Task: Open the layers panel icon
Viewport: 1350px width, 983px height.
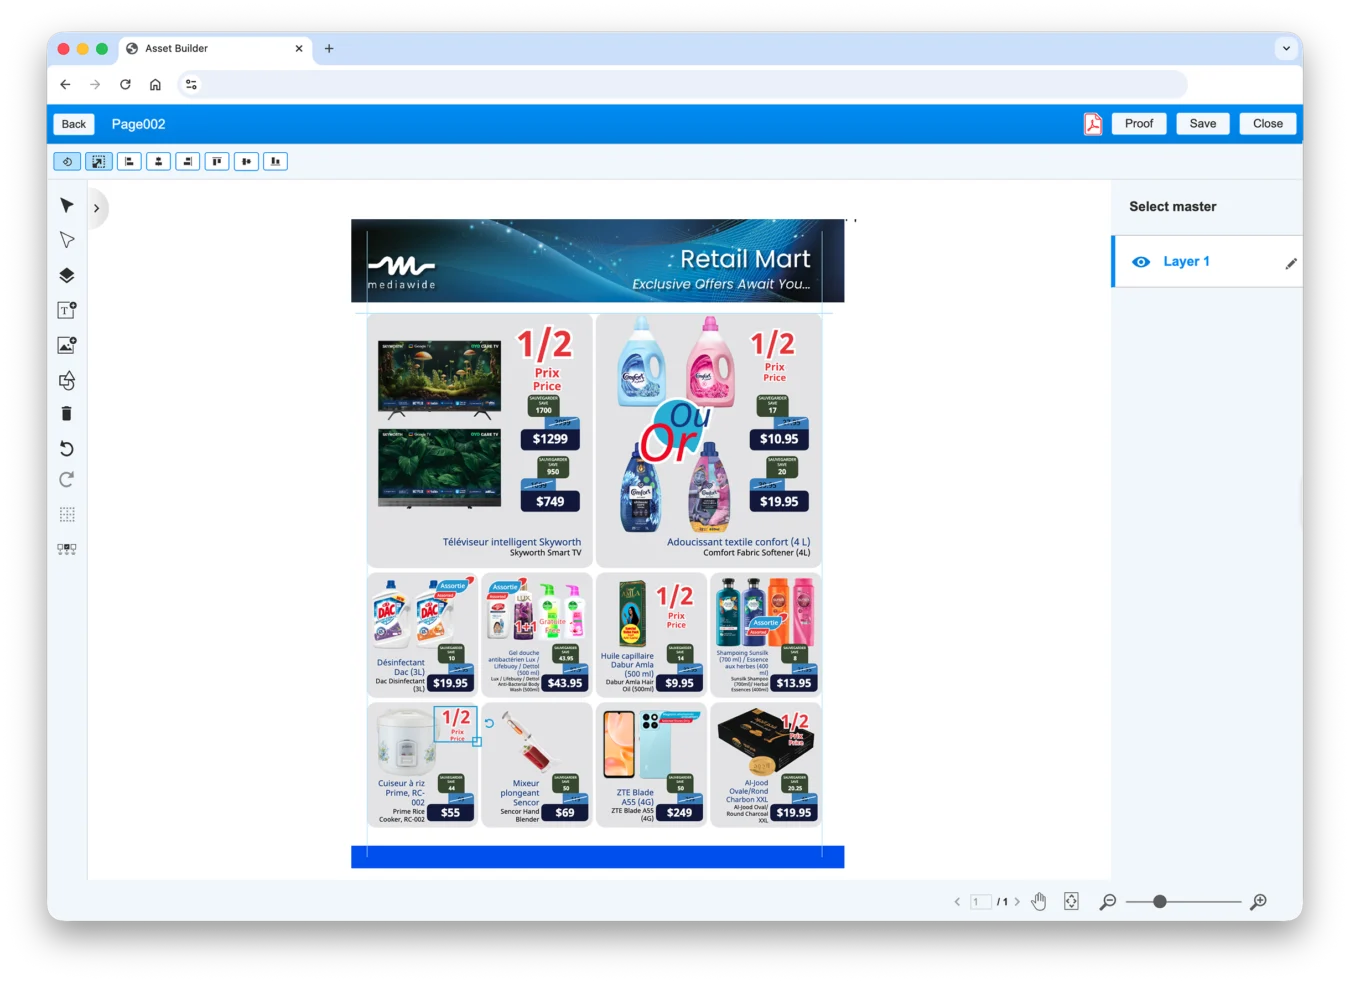Action: [x=66, y=275]
